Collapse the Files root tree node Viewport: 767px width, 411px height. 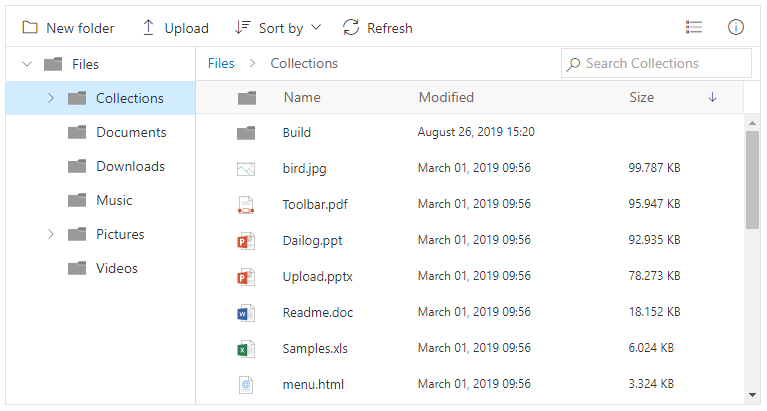click(27, 65)
